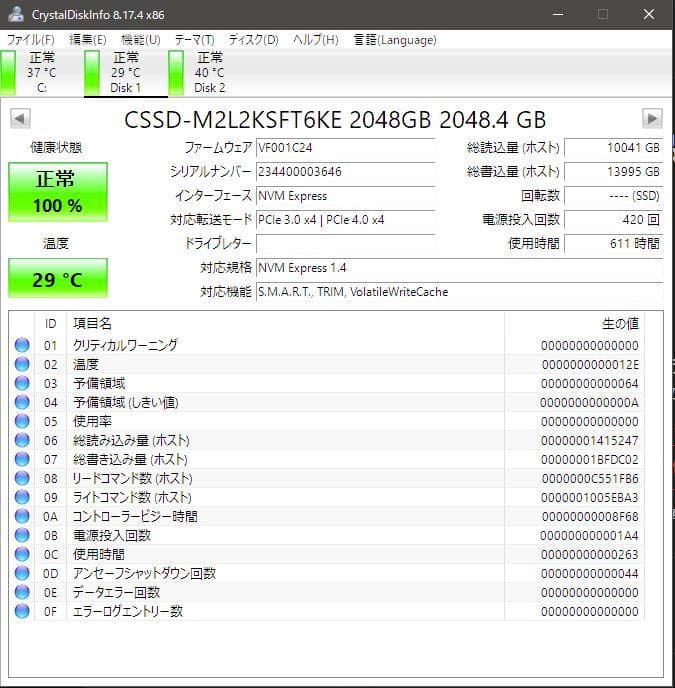The image size is (675, 688).
Task: Go to next disk with right arrow
Action: (x=652, y=118)
